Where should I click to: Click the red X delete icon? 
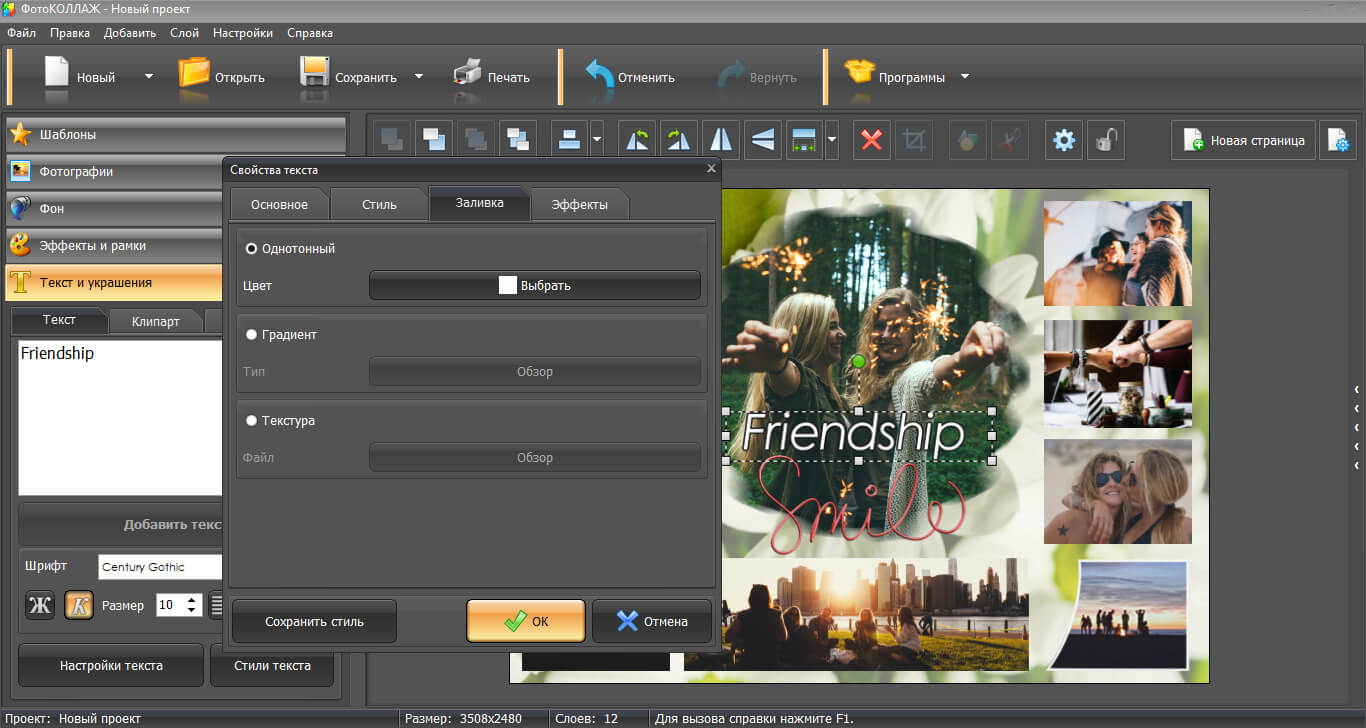click(872, 140)
